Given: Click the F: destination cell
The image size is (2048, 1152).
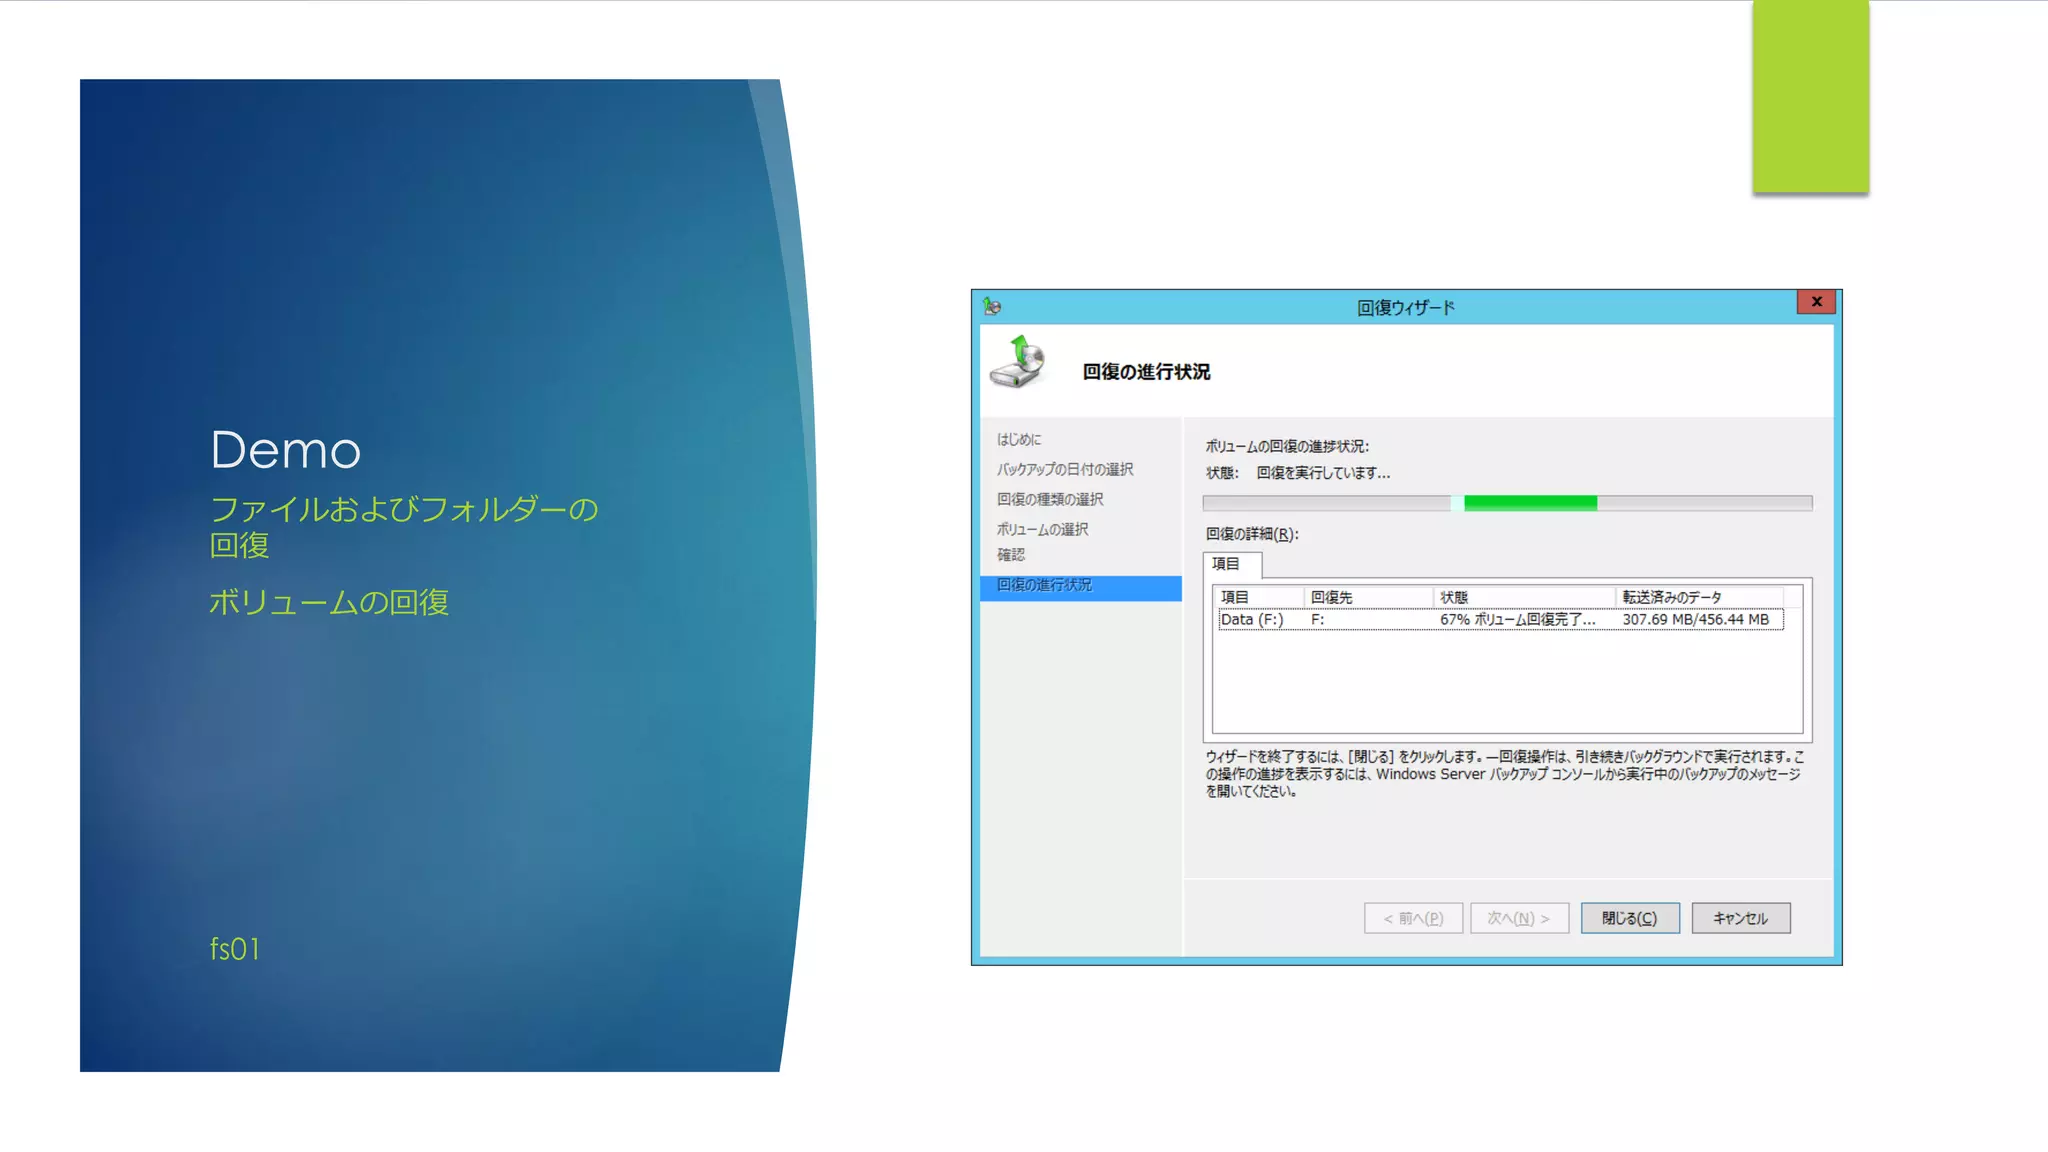Looking at the screenshot, I should pyautogui.click(x=1317, y=620).
